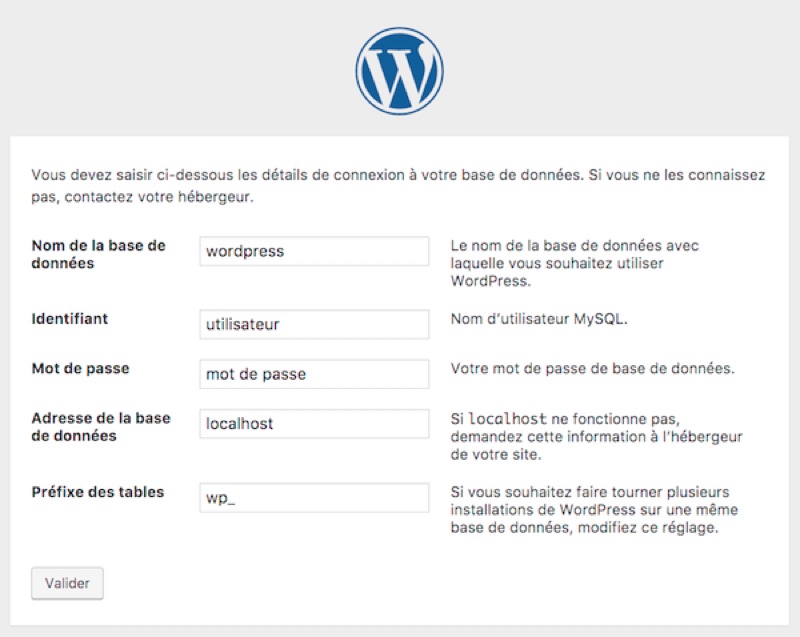
Task: Click the WordPress logo at top
Action: click(399, 70)
